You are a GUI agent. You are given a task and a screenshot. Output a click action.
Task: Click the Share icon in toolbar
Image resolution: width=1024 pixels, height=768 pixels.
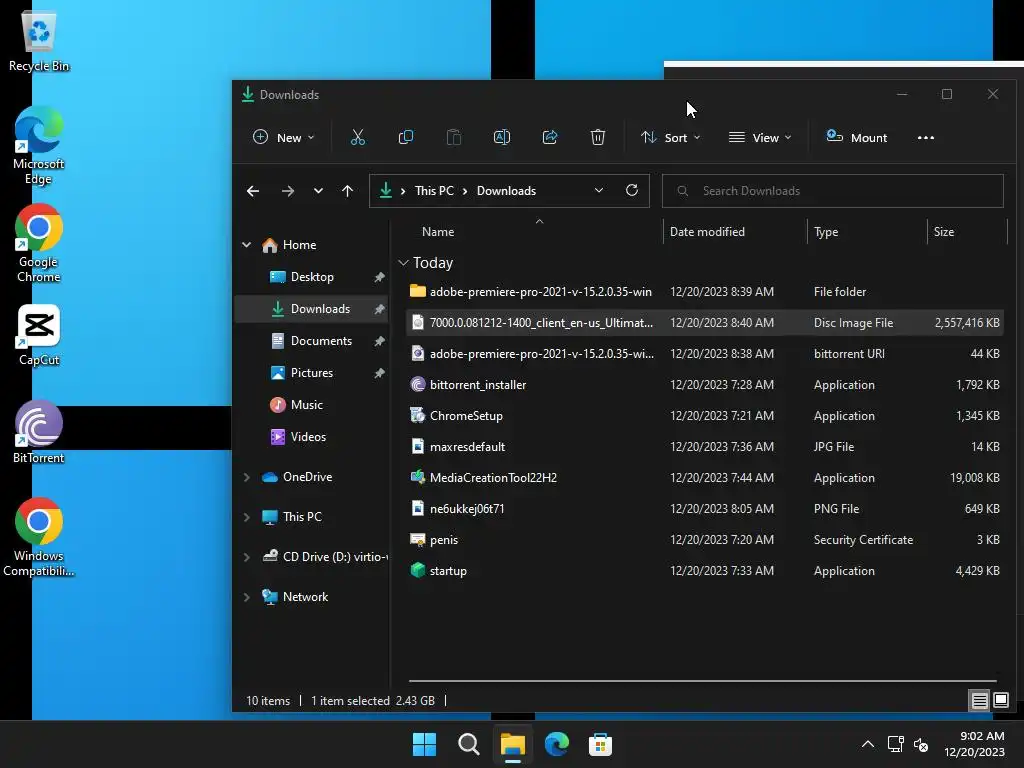click(550, 137)
